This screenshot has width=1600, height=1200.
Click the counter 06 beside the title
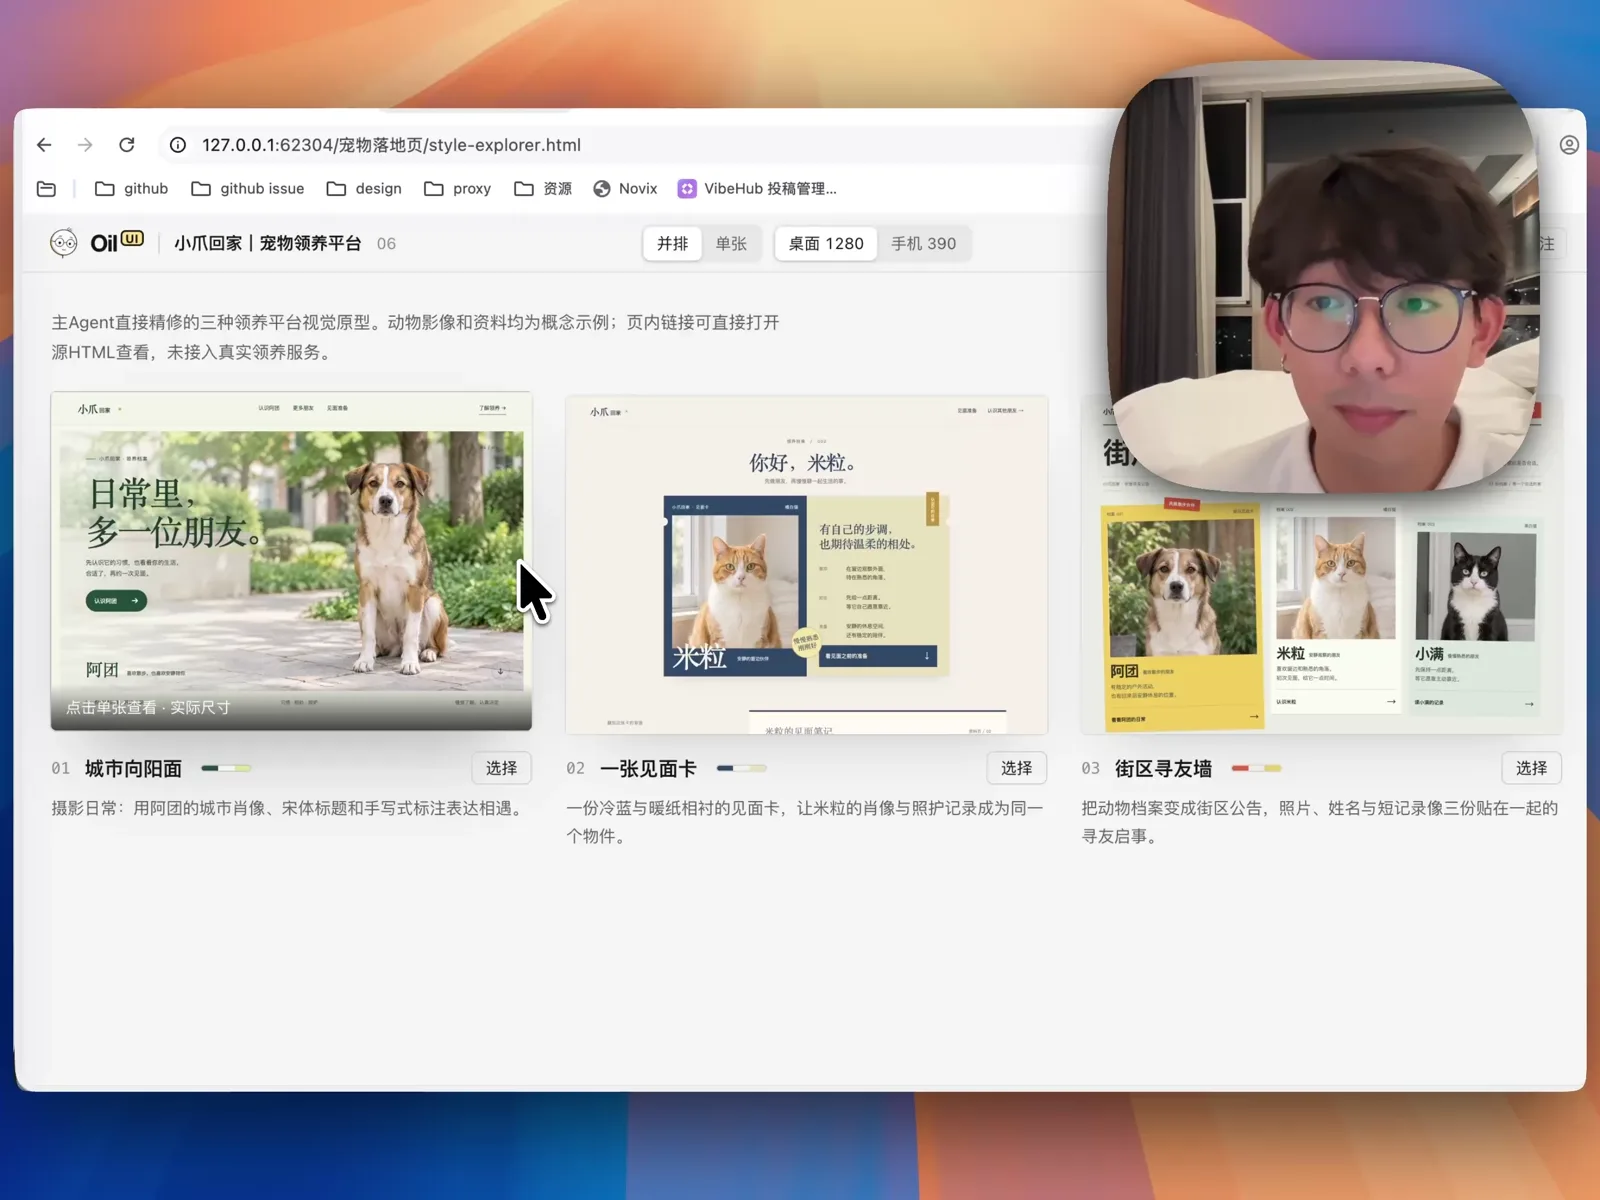[x=387, y=244]
